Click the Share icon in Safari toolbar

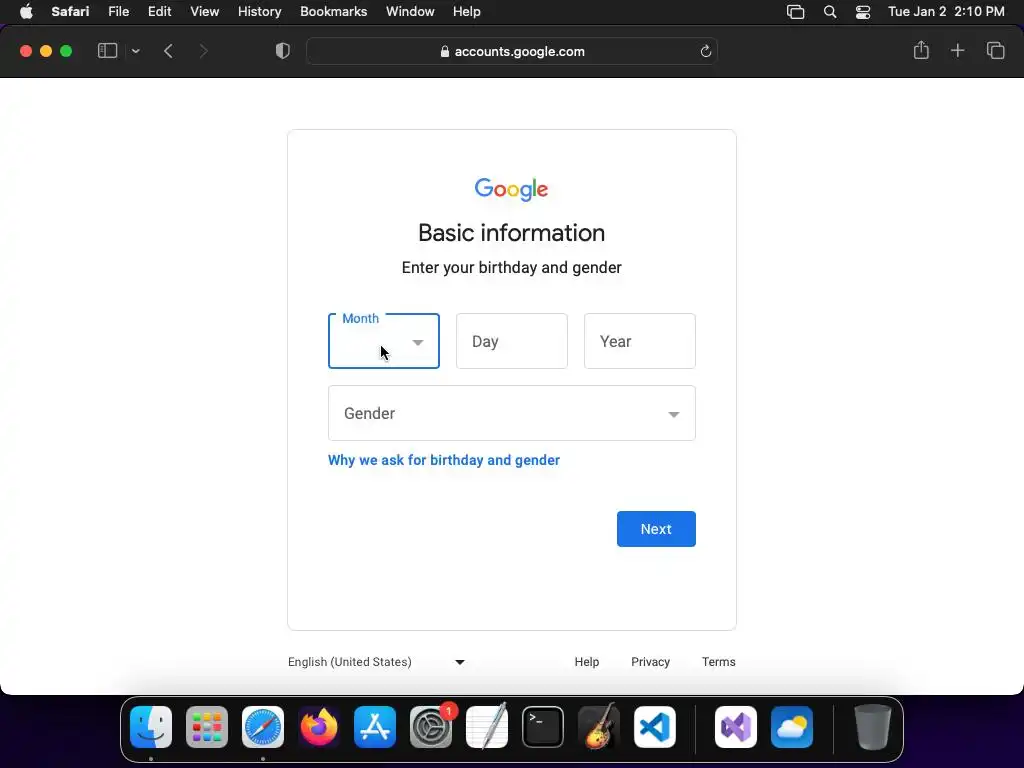(921, 50)
